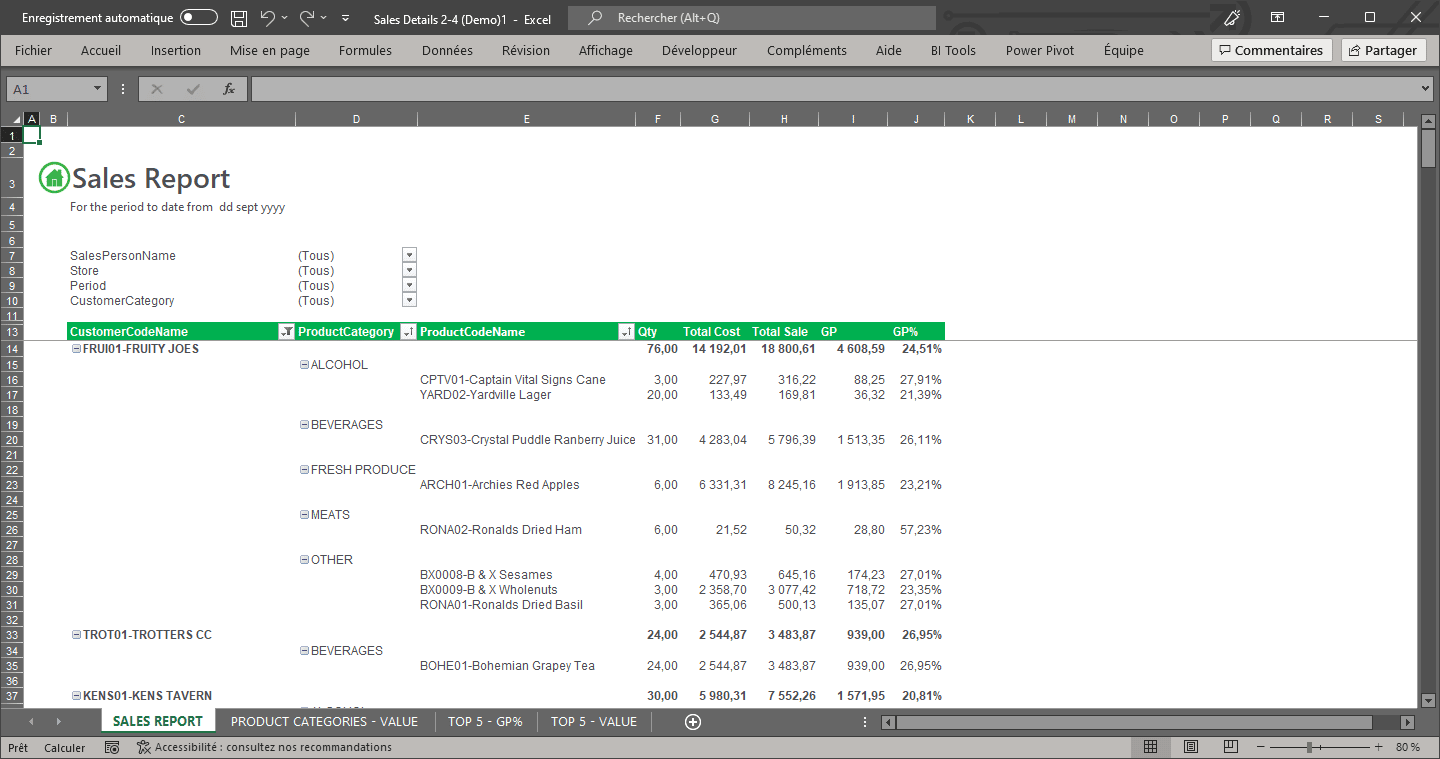The height and width of the screenshot is (759, 1440).
Task: Click the search magnifier in Rechercher box
Action: tap(595, 18)
